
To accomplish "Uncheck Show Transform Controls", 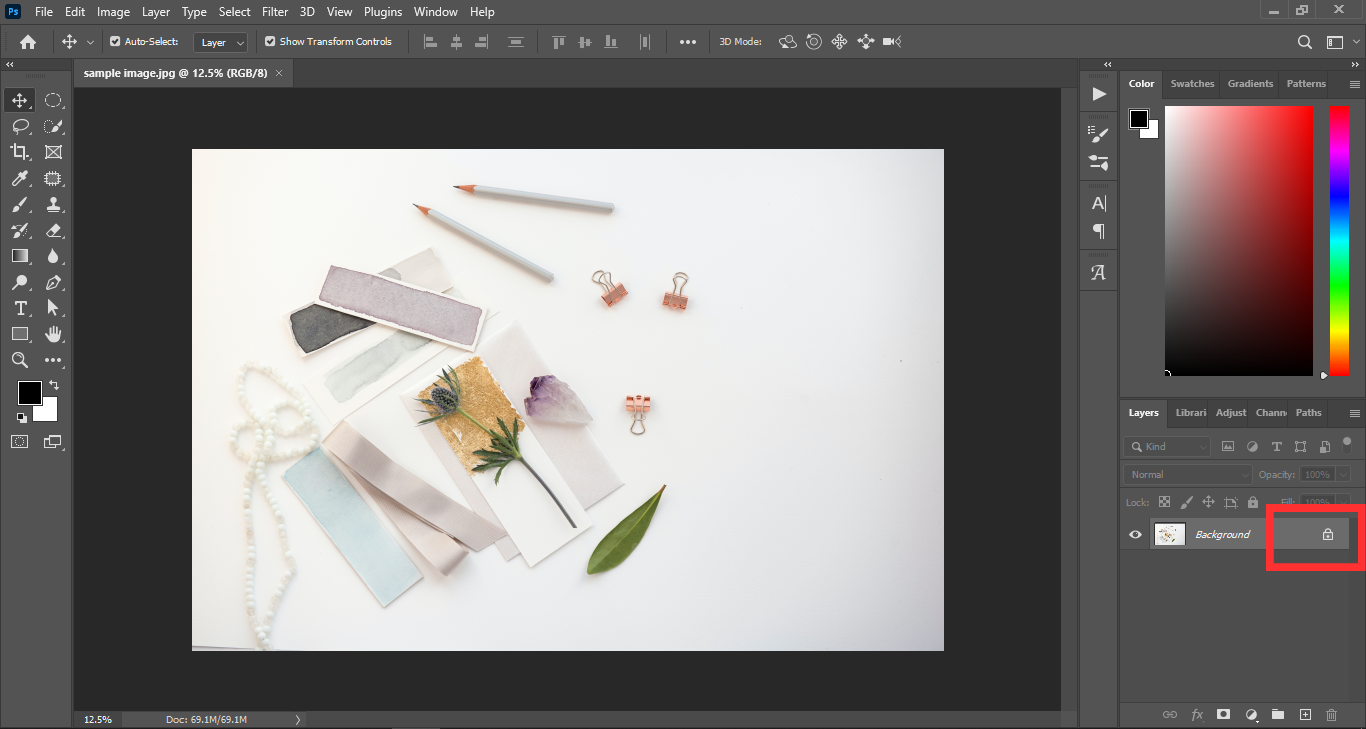I will [x=270, y=42].
